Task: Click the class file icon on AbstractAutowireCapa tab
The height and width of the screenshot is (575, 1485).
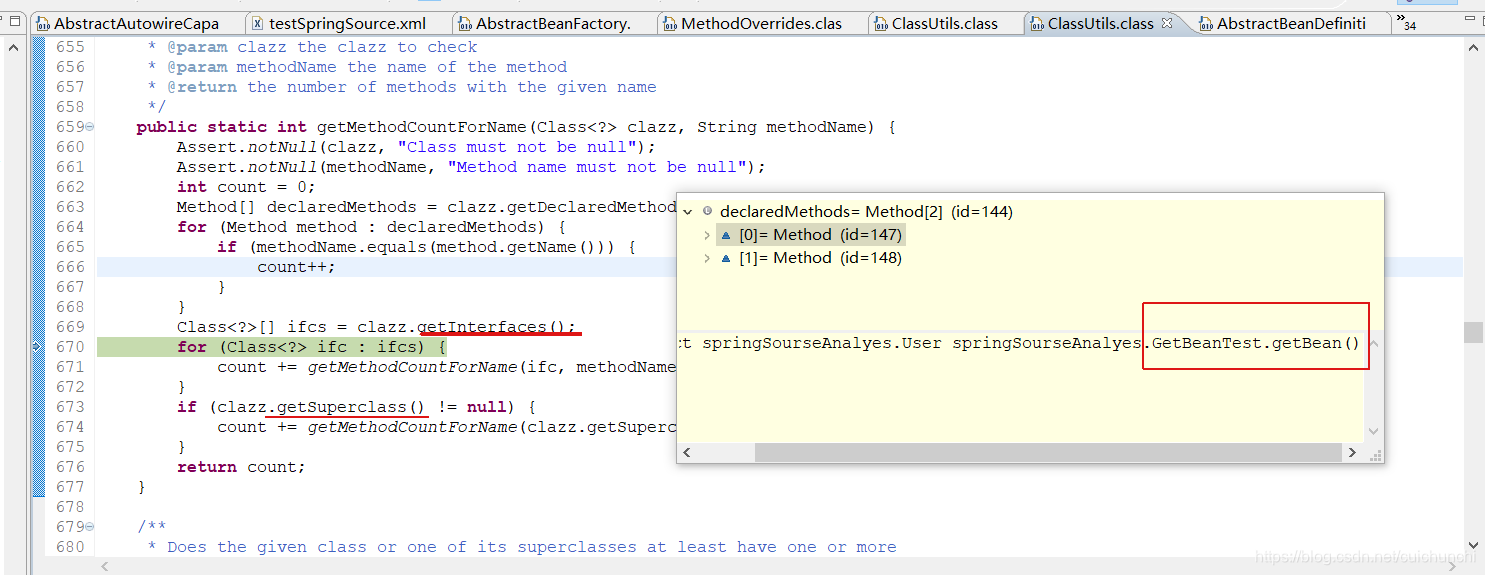Action: coord(42,24)
